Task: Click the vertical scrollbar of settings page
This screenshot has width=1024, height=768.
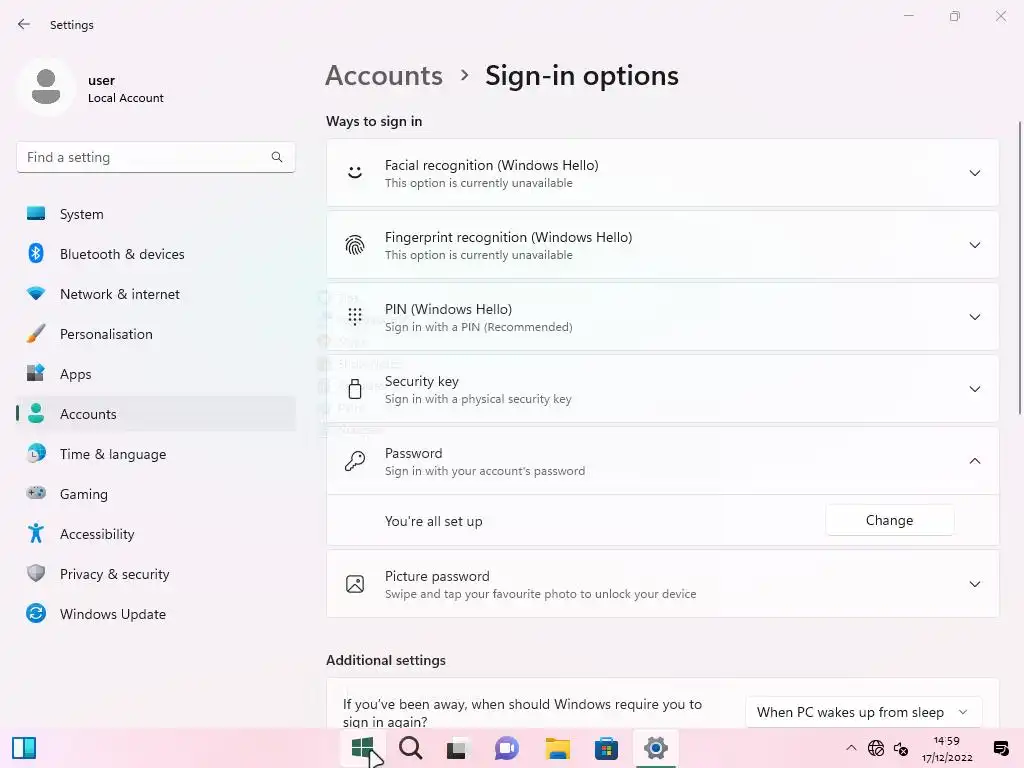Action: click(1019, 268)
